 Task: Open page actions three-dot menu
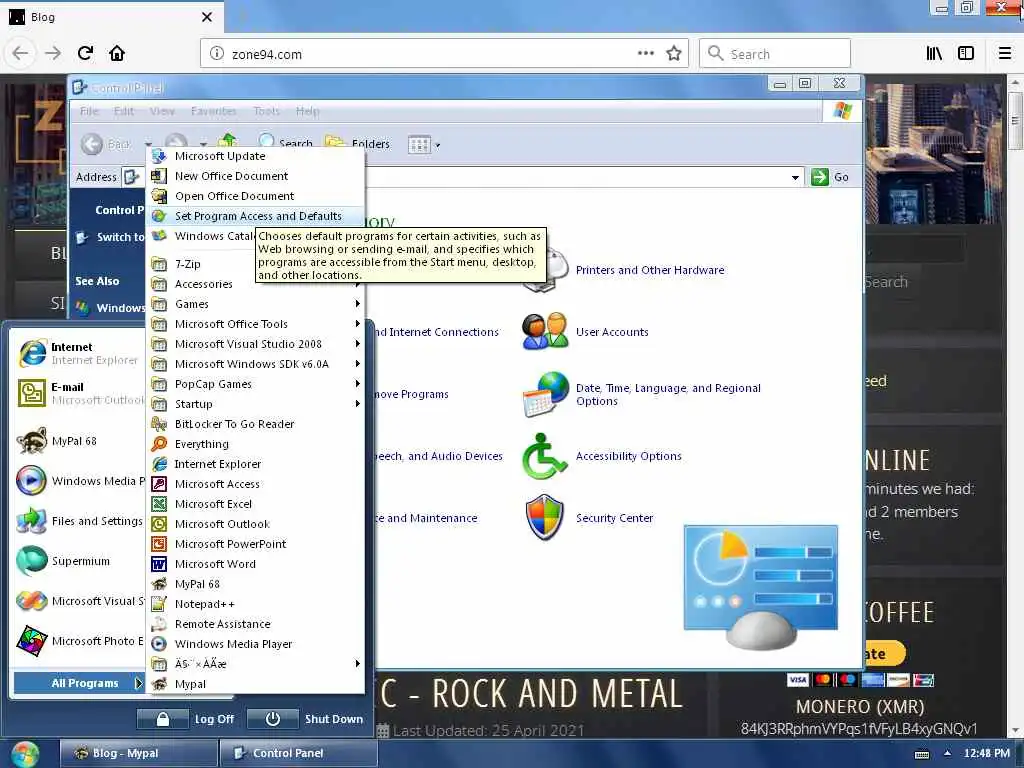(645, 54)
